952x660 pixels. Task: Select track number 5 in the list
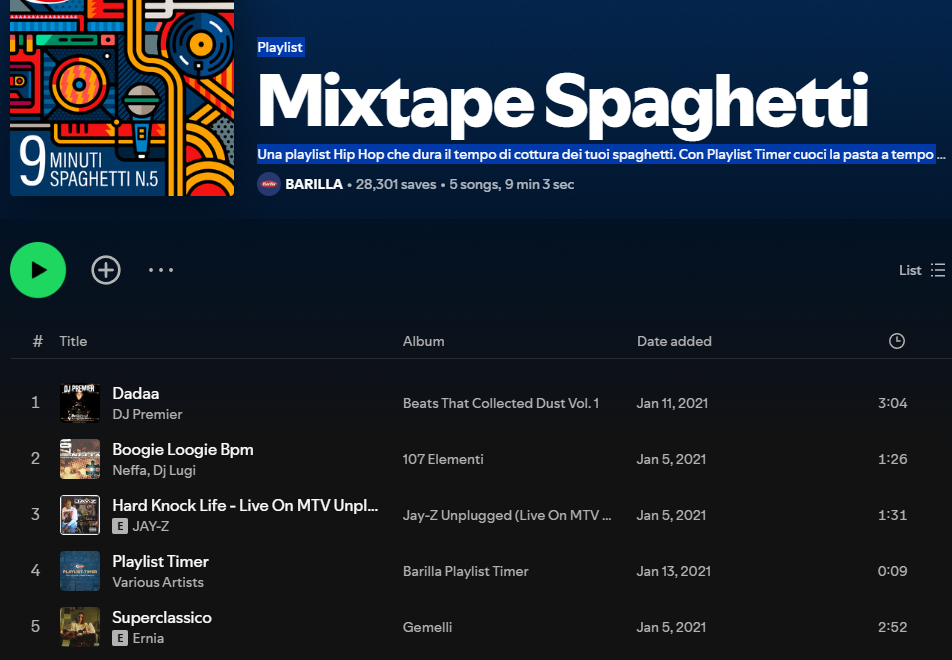pos(35,626)
